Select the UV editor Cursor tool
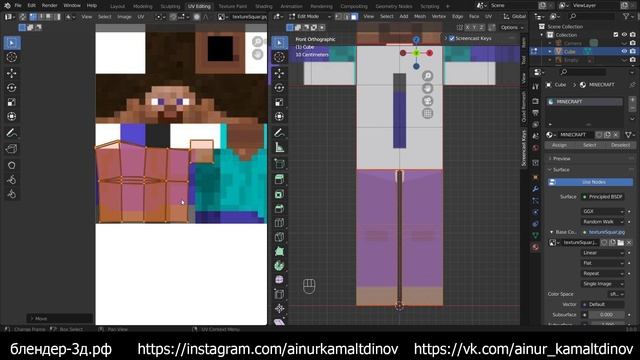 click(x=12, y=57)
